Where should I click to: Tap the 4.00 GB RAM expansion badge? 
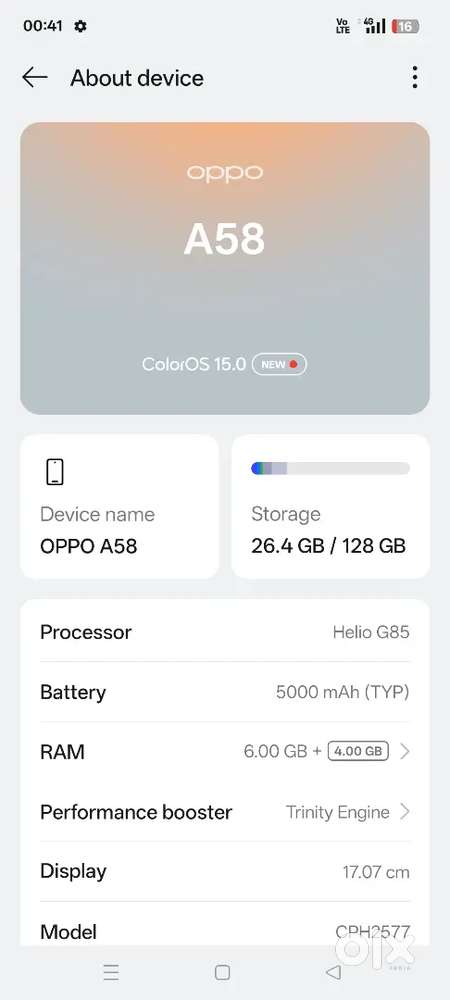[358, 751]
